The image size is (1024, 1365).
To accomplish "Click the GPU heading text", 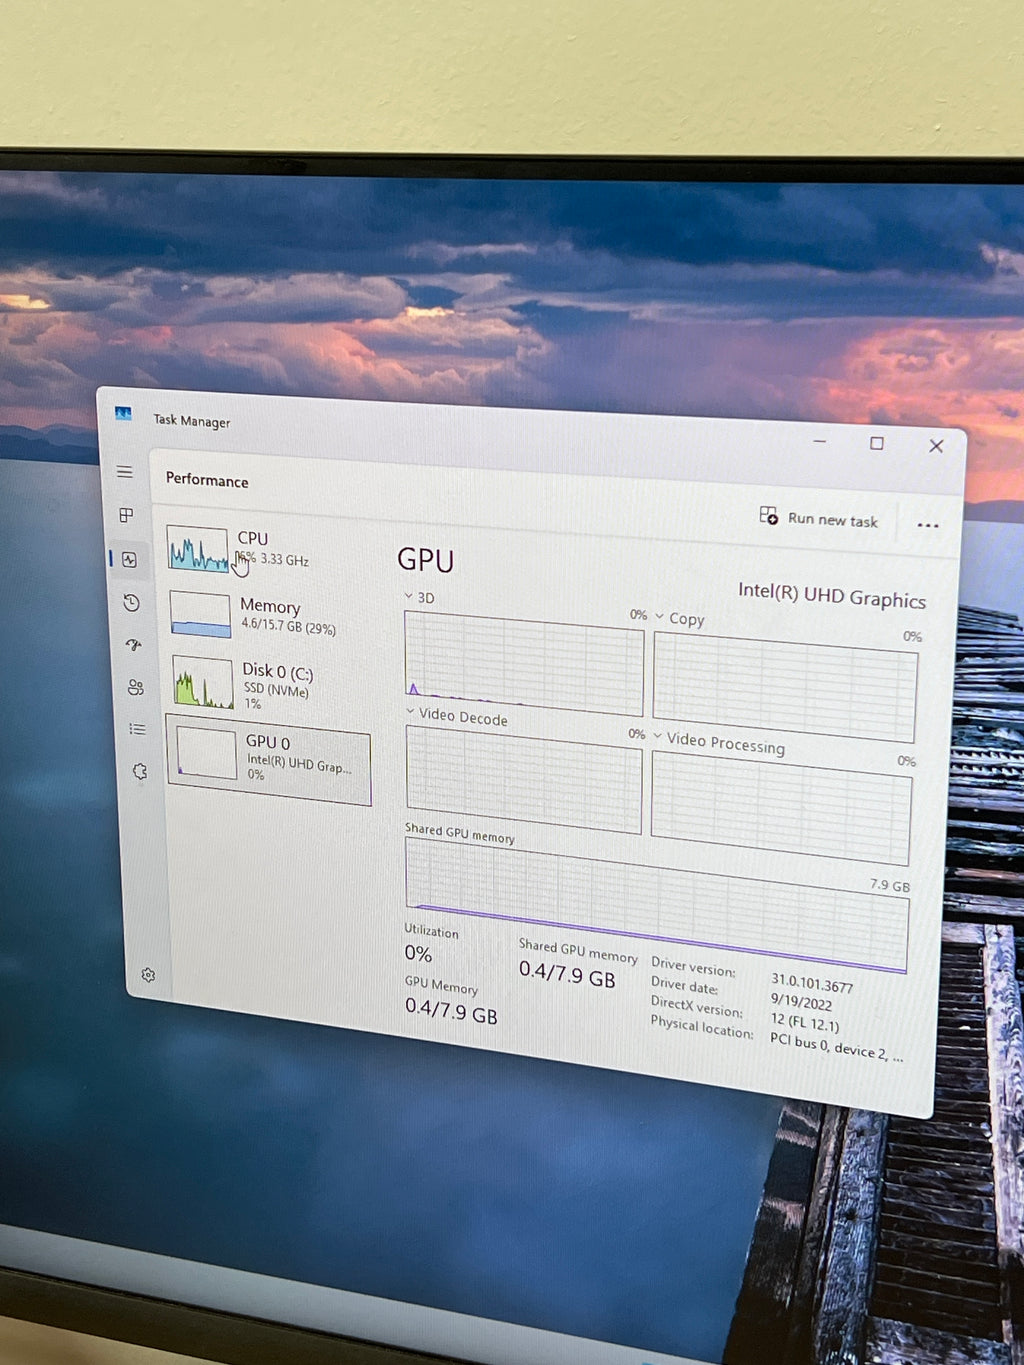I will click(425, 560).
